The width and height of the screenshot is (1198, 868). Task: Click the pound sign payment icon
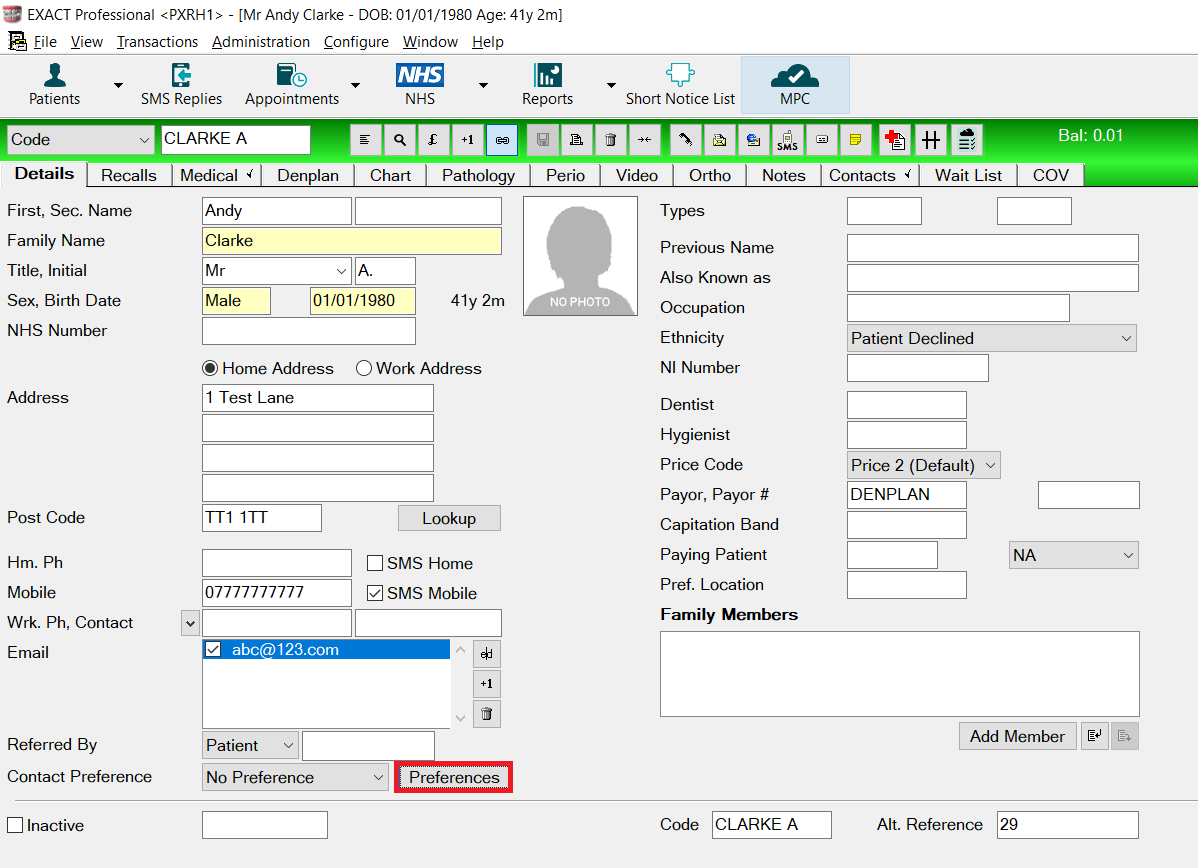point(433,140)
